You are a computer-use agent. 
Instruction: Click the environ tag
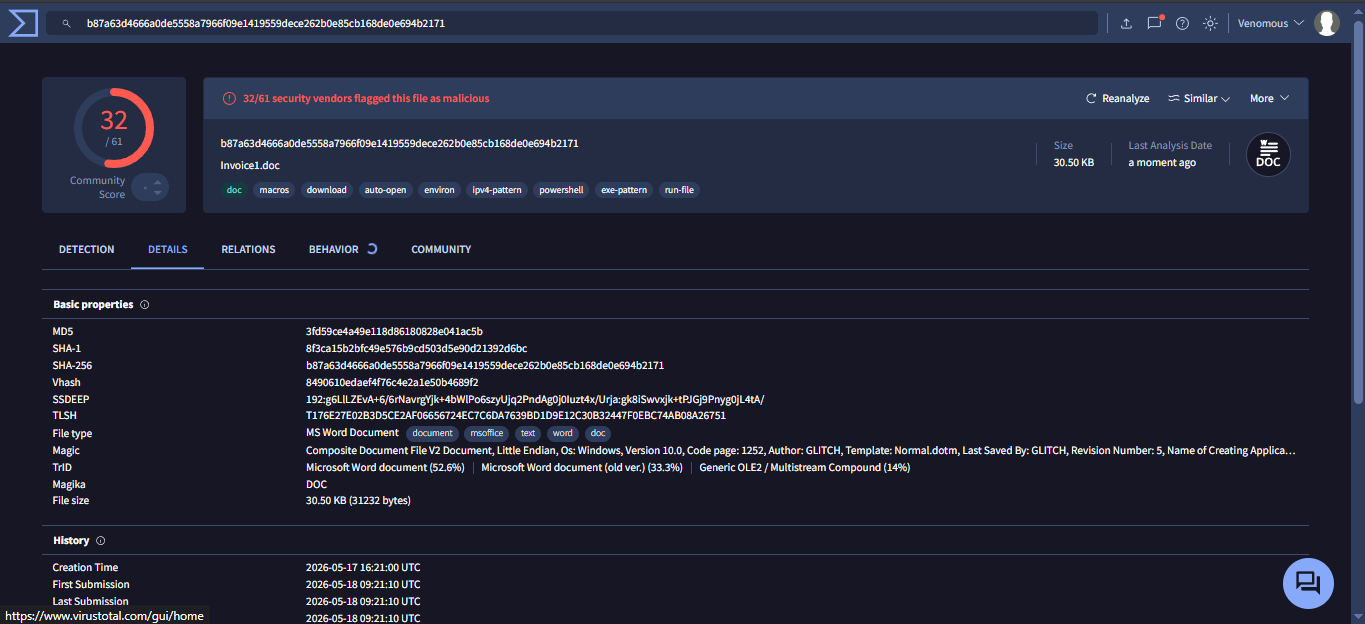pos(439,190)
